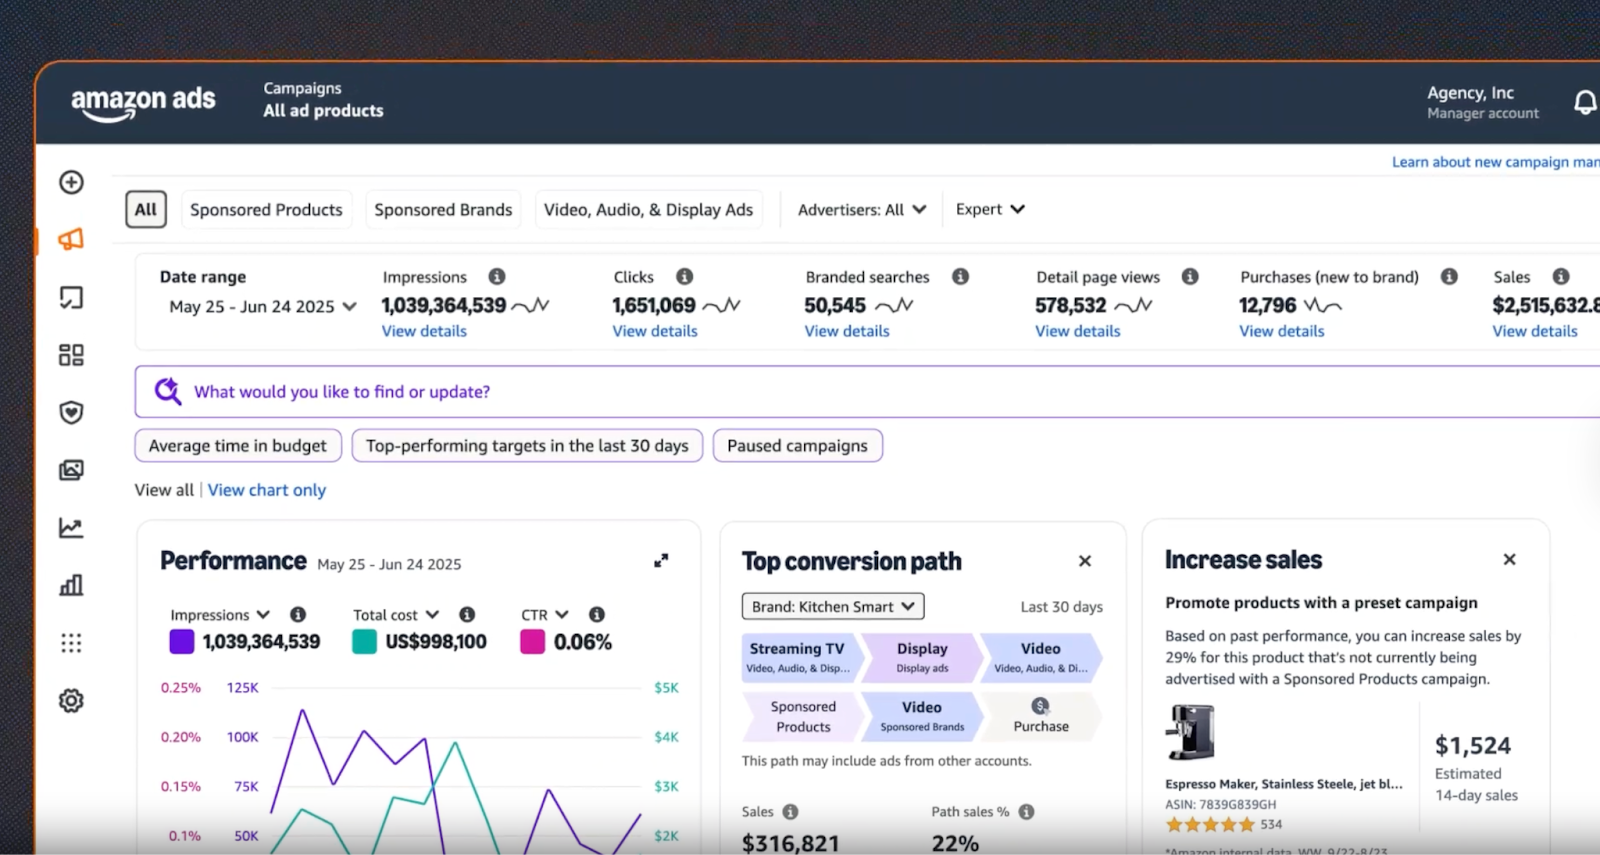
Task: Open the date range May 25 - Jun 24 2025 dropdown
Action: tap(263, 307)
